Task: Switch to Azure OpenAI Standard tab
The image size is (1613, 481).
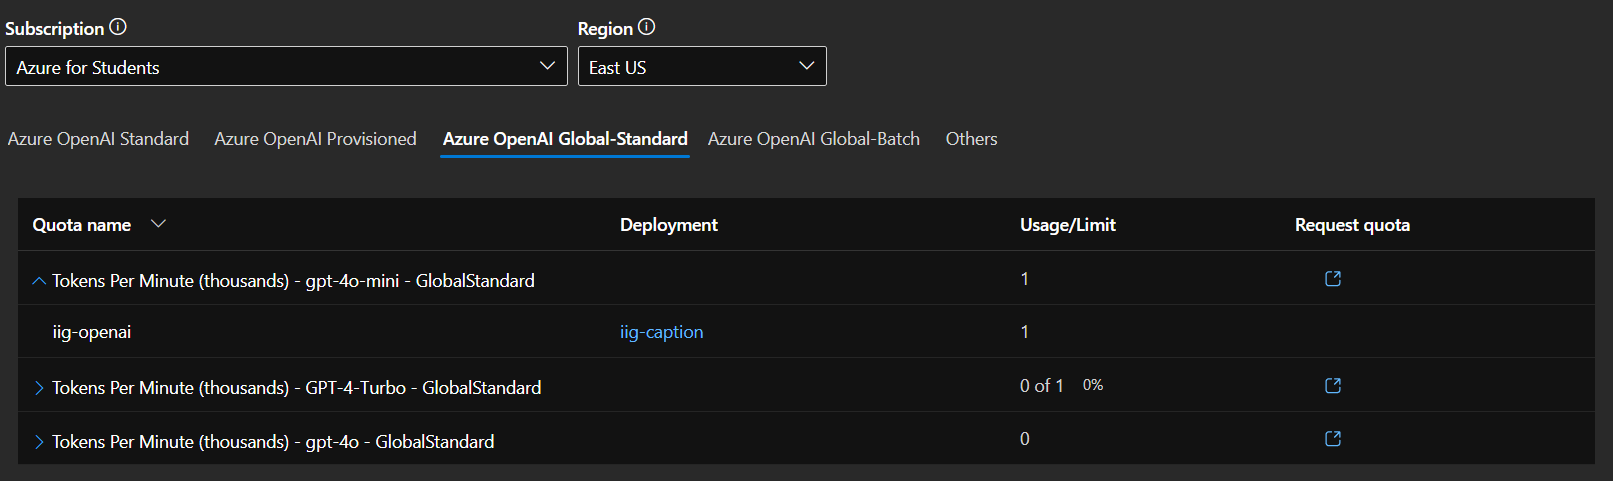Action: 98,139
